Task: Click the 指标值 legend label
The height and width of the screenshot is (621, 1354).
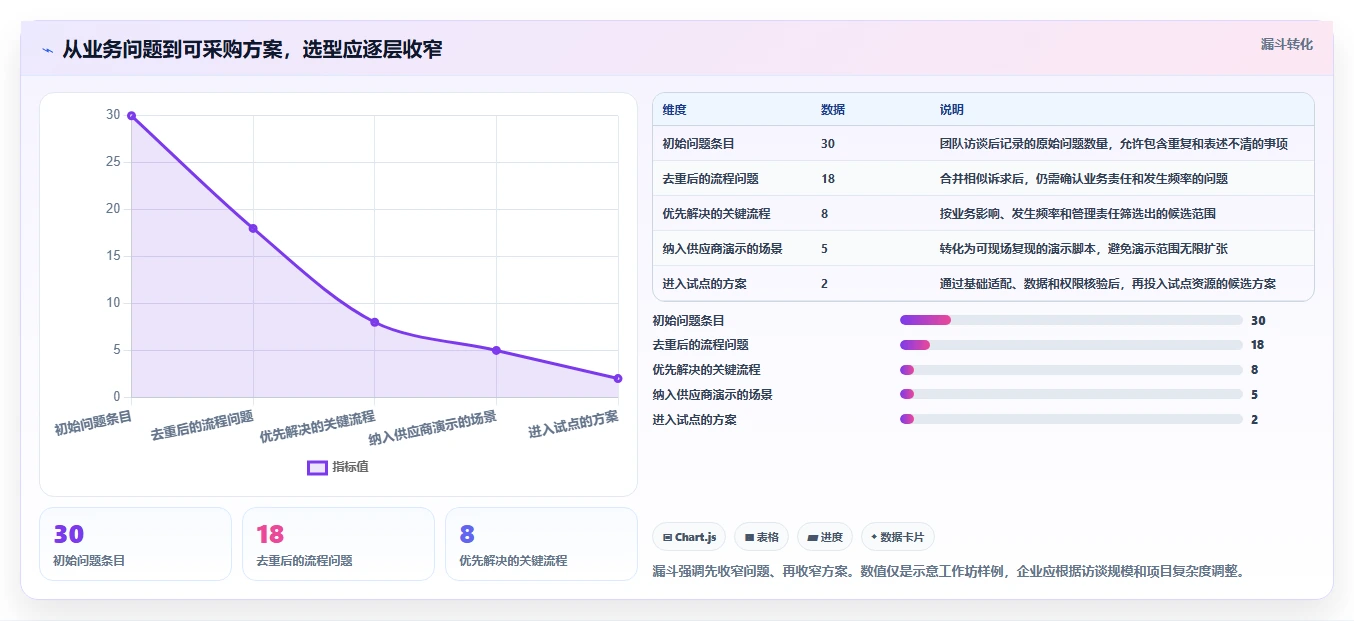Action: [x=350, y=467]
